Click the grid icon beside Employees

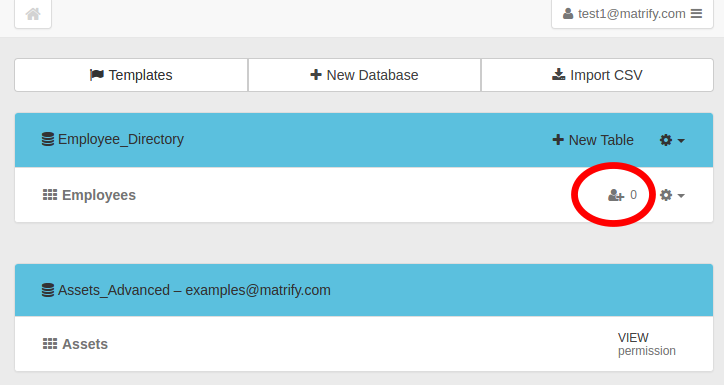point(50,195)
